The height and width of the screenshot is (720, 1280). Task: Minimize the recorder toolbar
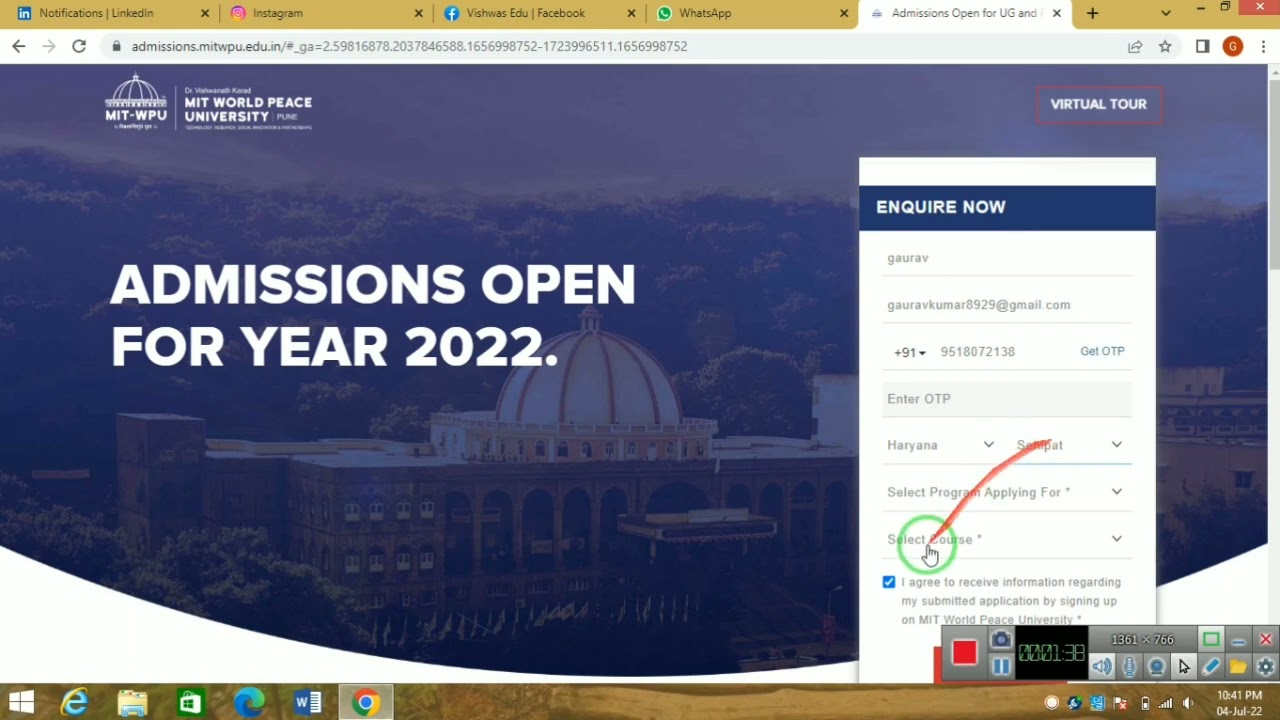[x=1238, y=639]
